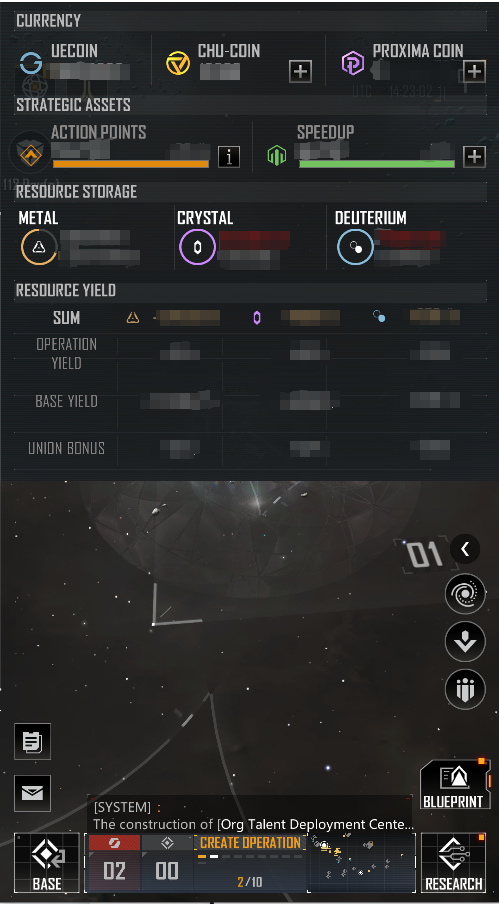
Task: Click the Action Points orange bar
Action: [x=131, y=164]
